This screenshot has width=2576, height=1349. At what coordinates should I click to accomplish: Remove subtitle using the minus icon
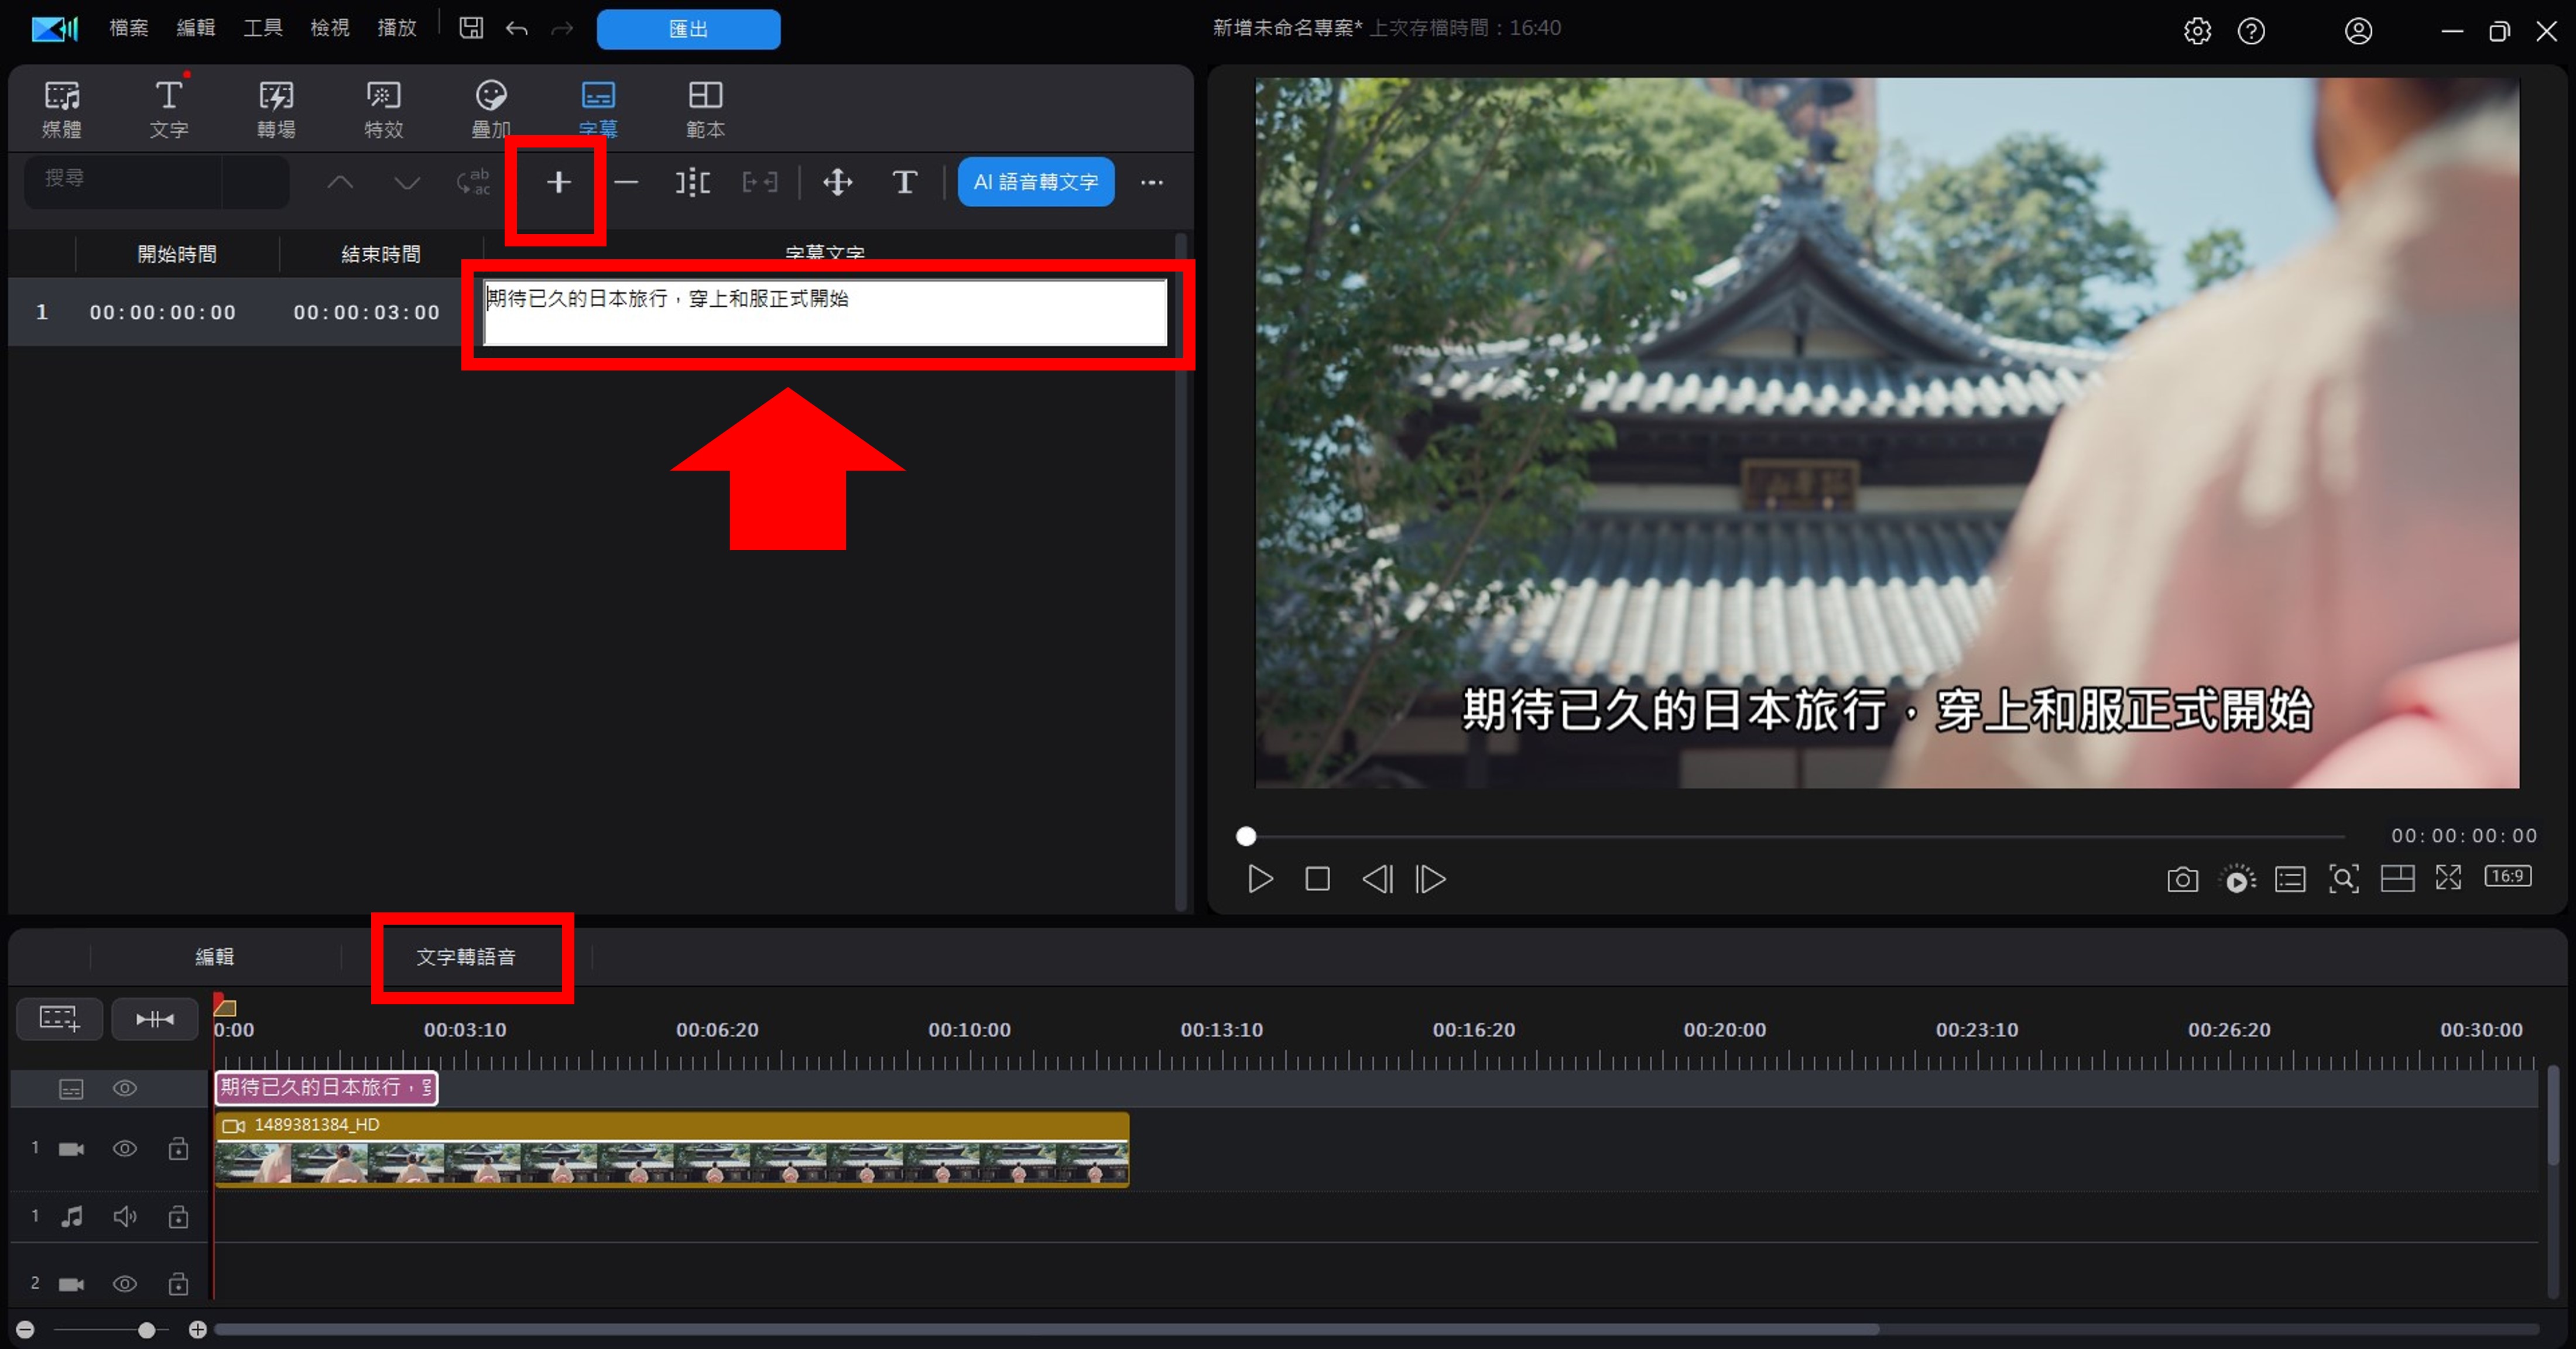(x=626, y=182)
